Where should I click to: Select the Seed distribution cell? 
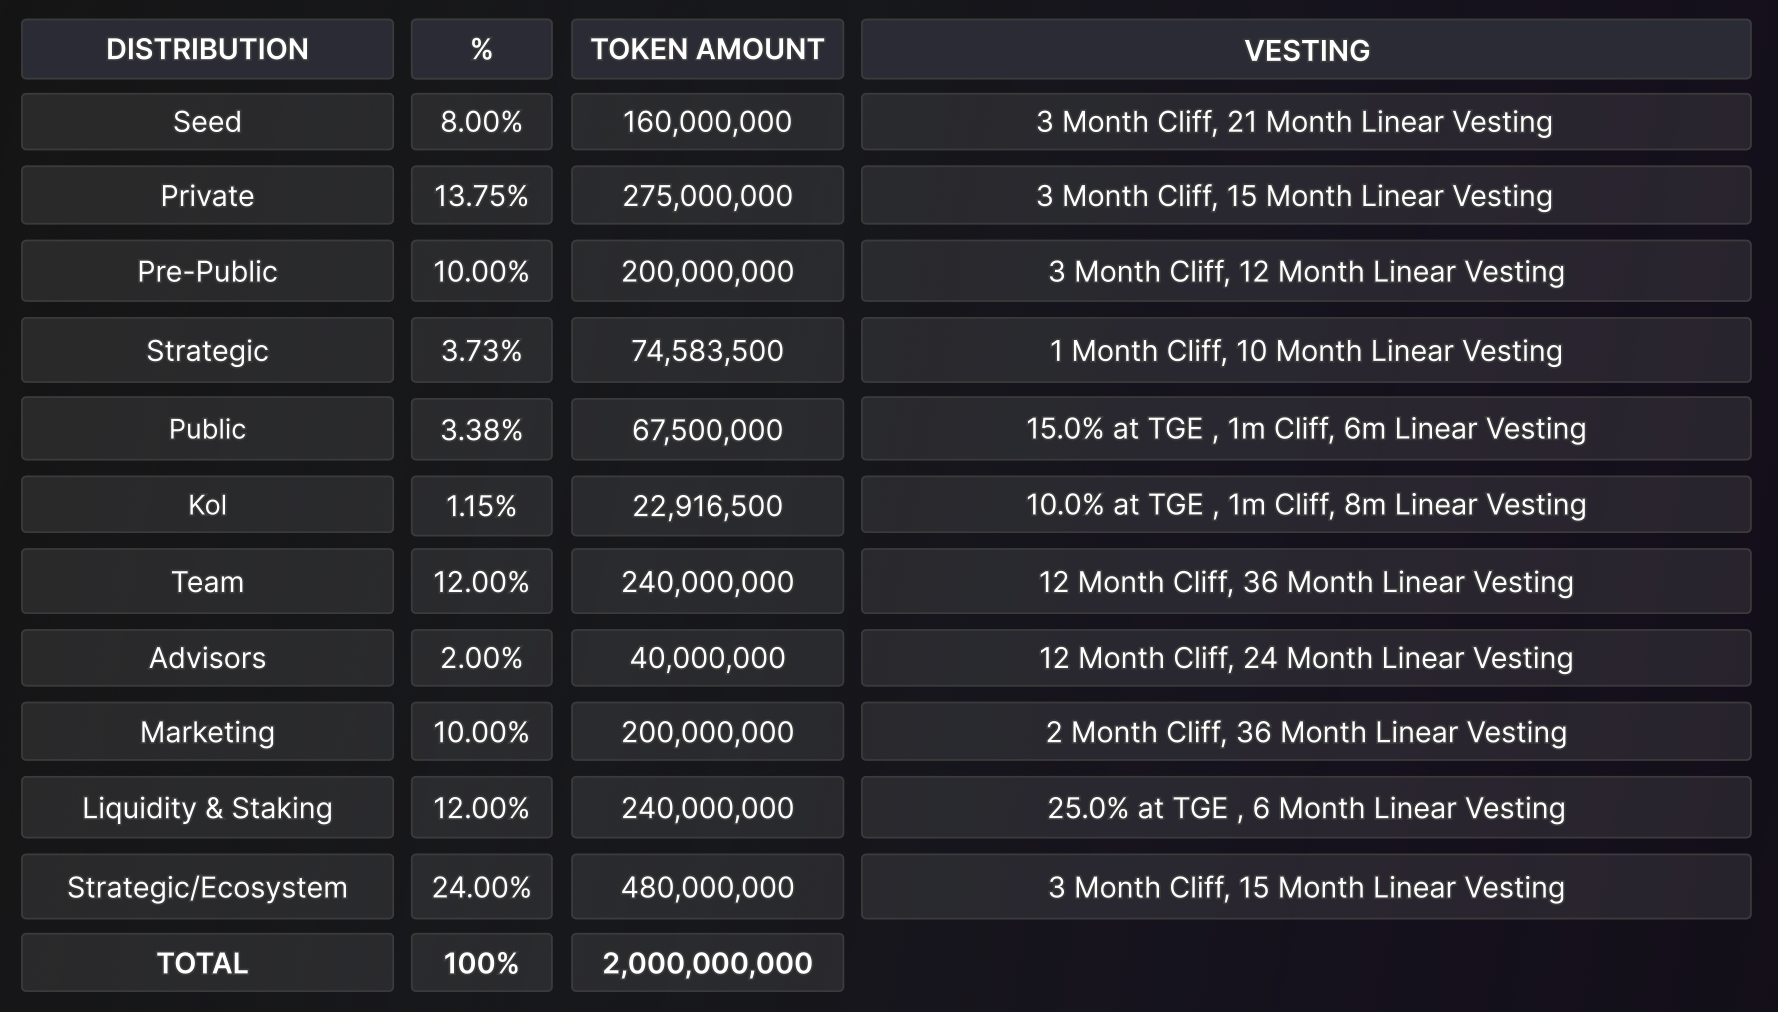coord(207,122)
